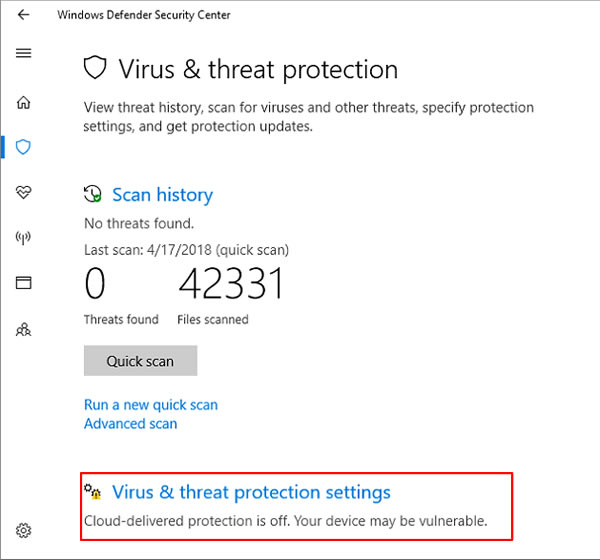Image resolution: width=600 pixels, height=560 pixels.
Task: Click Run a new quick scan link
Action: pyautogui.click(x=151, y=405)
